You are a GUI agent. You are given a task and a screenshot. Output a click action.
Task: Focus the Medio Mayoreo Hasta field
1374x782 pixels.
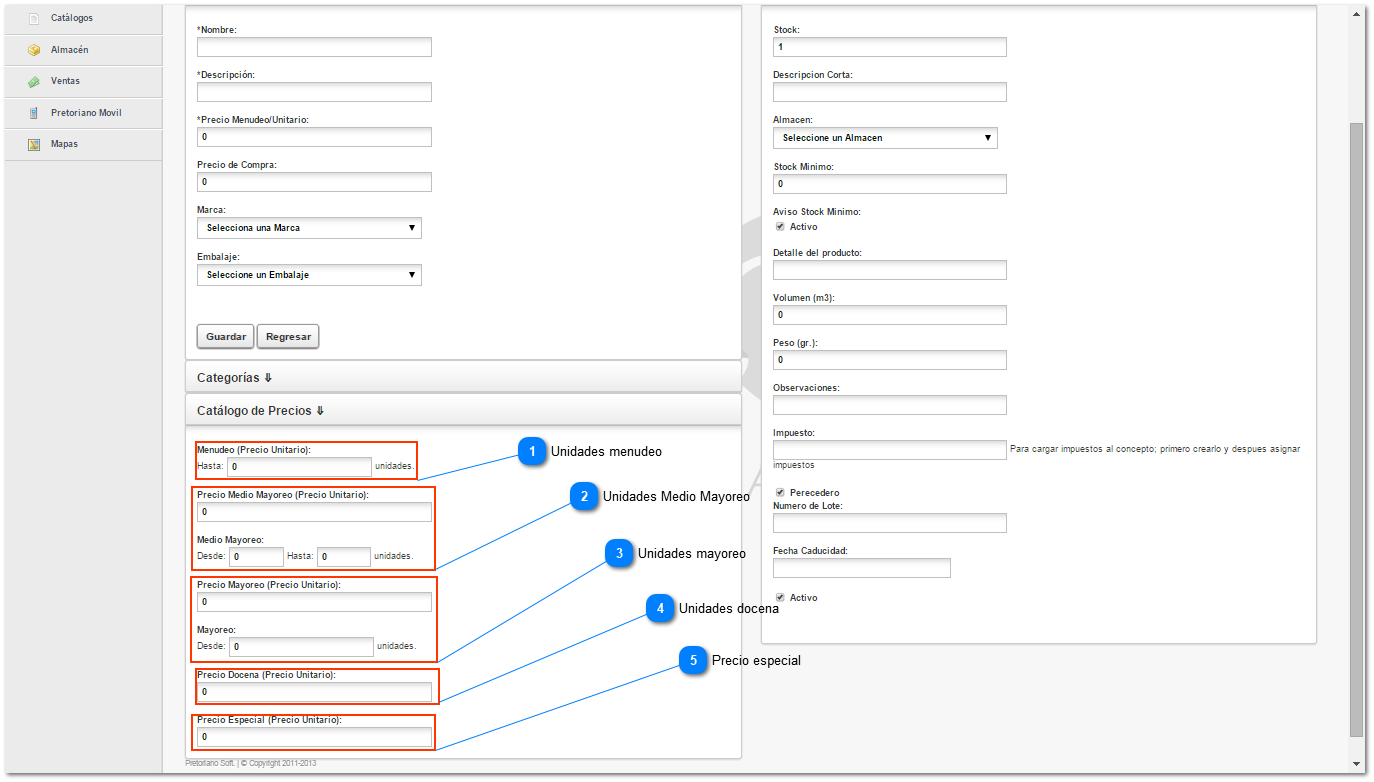(x=344, y=557)
